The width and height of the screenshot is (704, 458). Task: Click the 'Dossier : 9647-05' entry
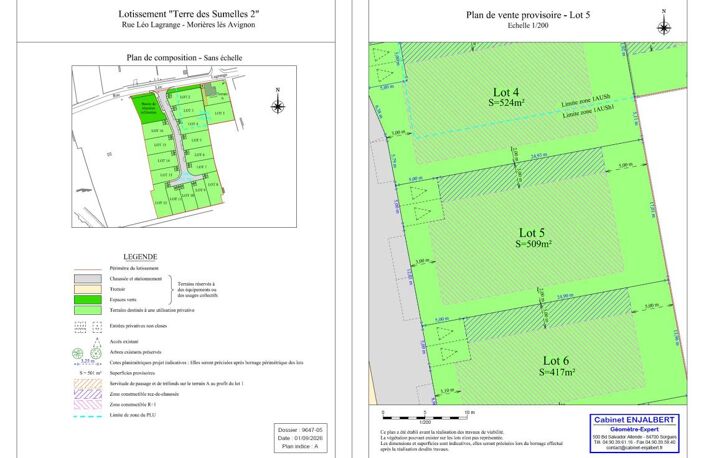pyautogui.click(x=300, y=430)
